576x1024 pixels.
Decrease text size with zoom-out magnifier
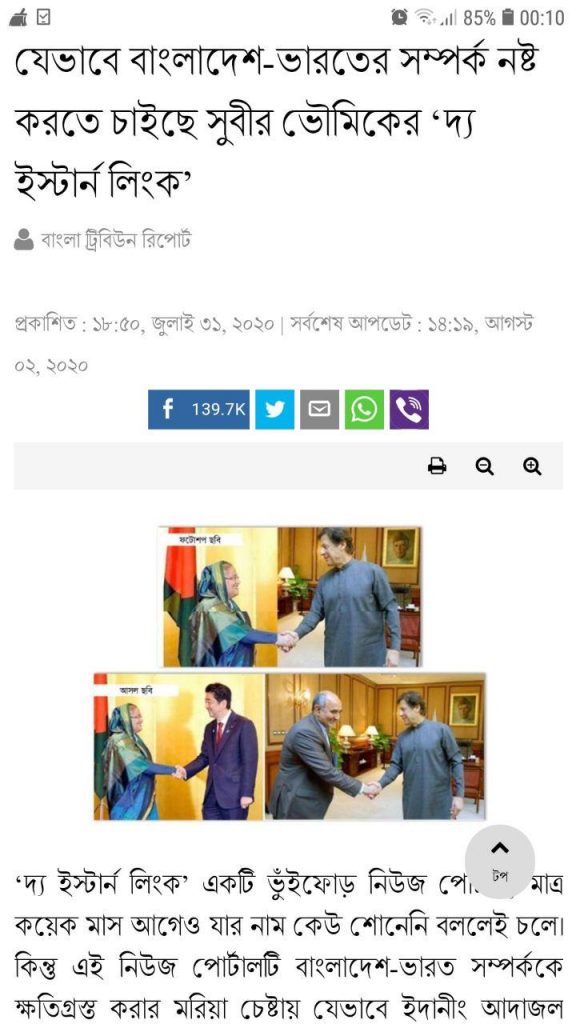[x=485, y=466]
